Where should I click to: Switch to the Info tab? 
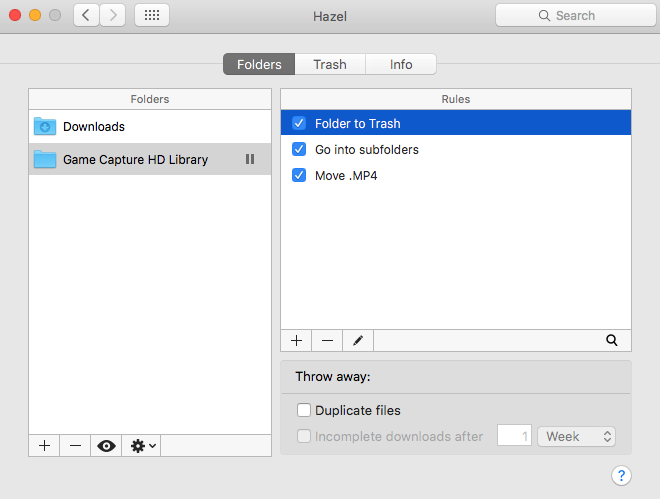[x=401, y=64]
